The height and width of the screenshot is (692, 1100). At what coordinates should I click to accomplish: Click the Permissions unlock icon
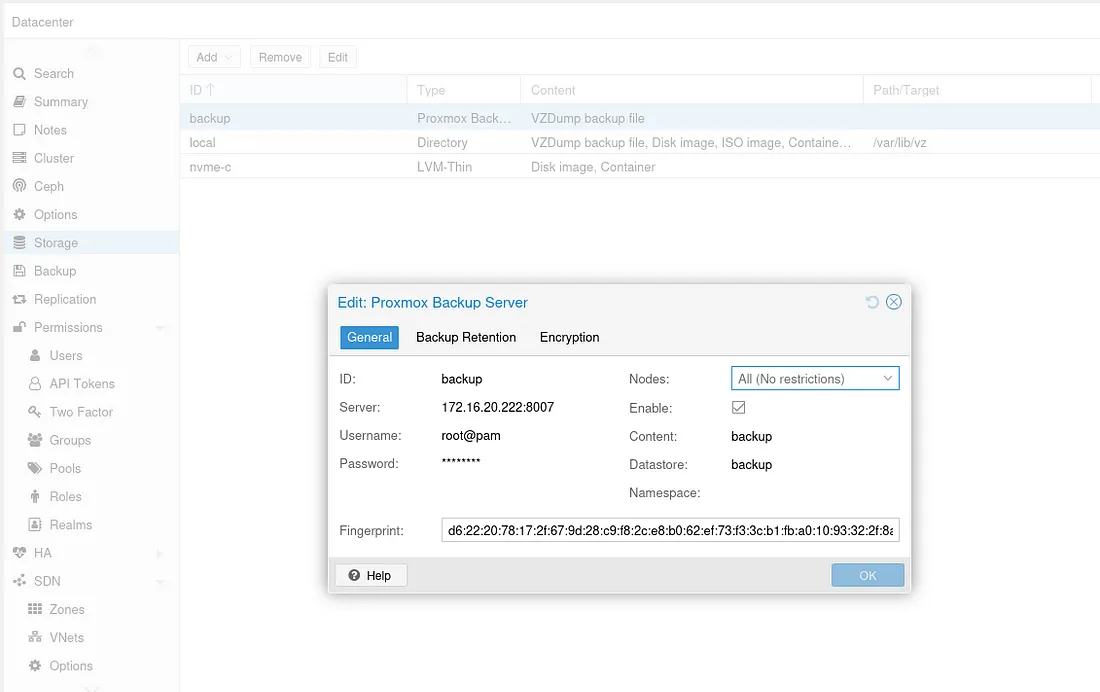tap(19, 327)
